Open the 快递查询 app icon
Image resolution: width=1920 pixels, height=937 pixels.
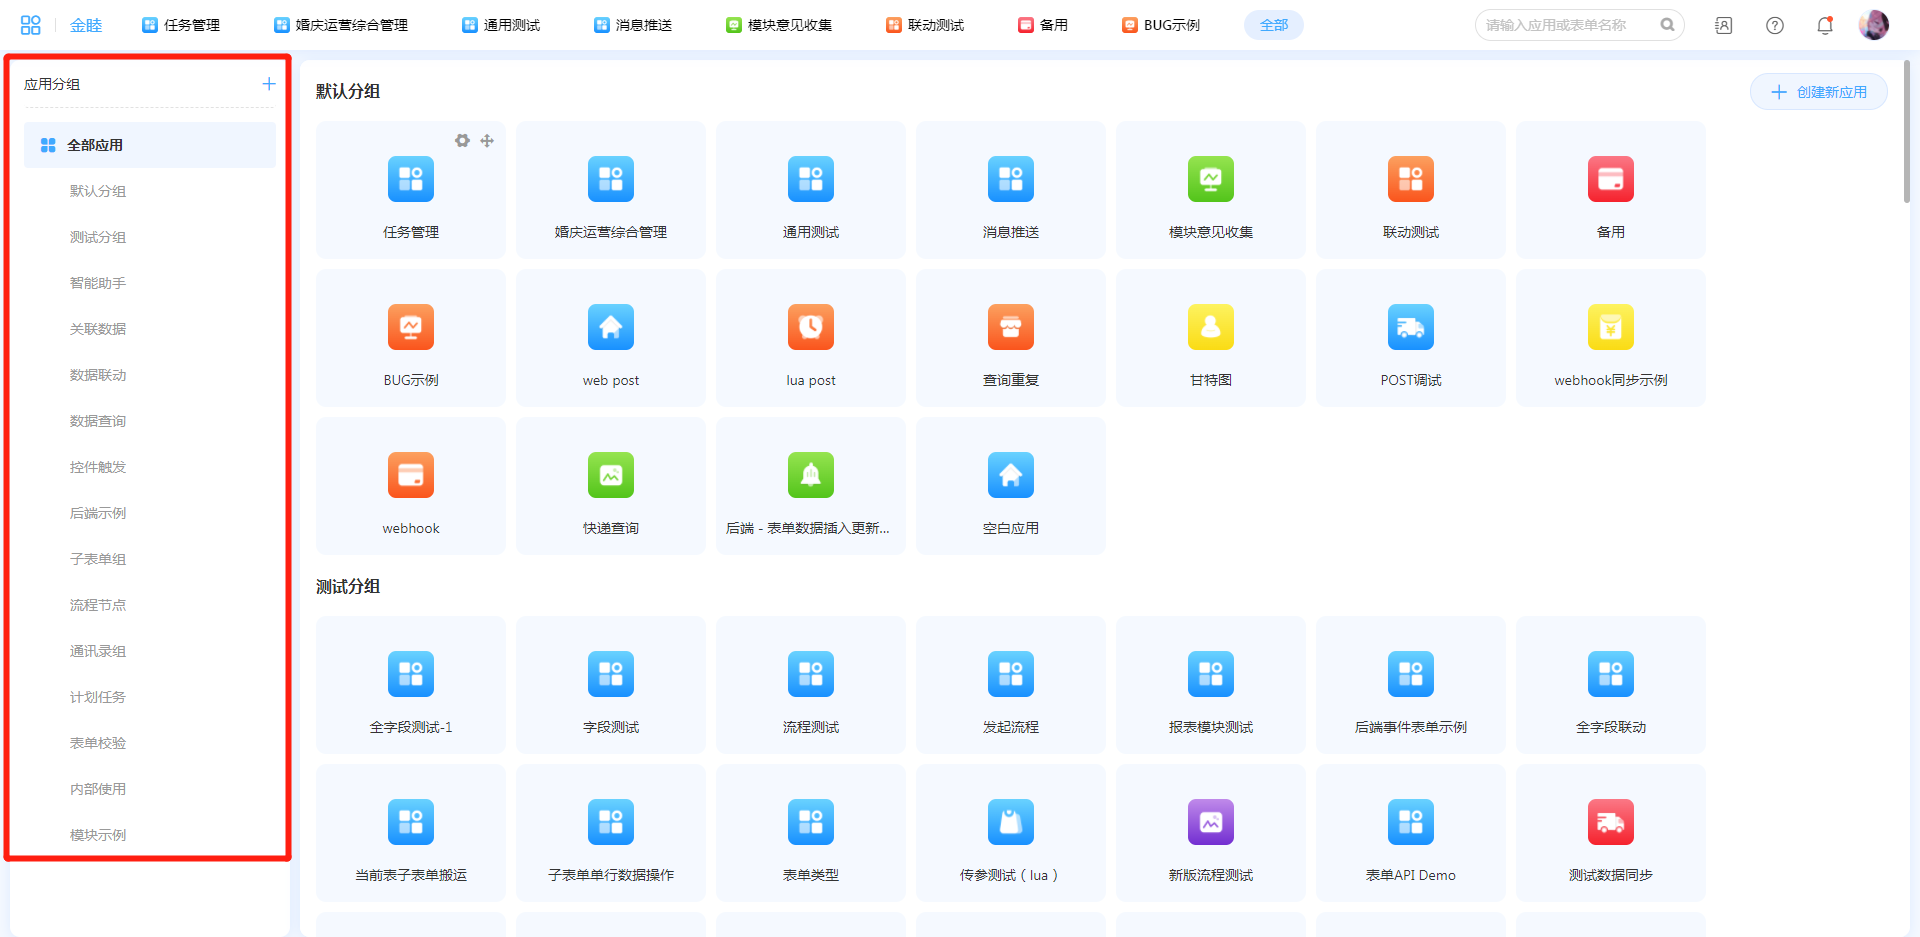tap(610, 475)
